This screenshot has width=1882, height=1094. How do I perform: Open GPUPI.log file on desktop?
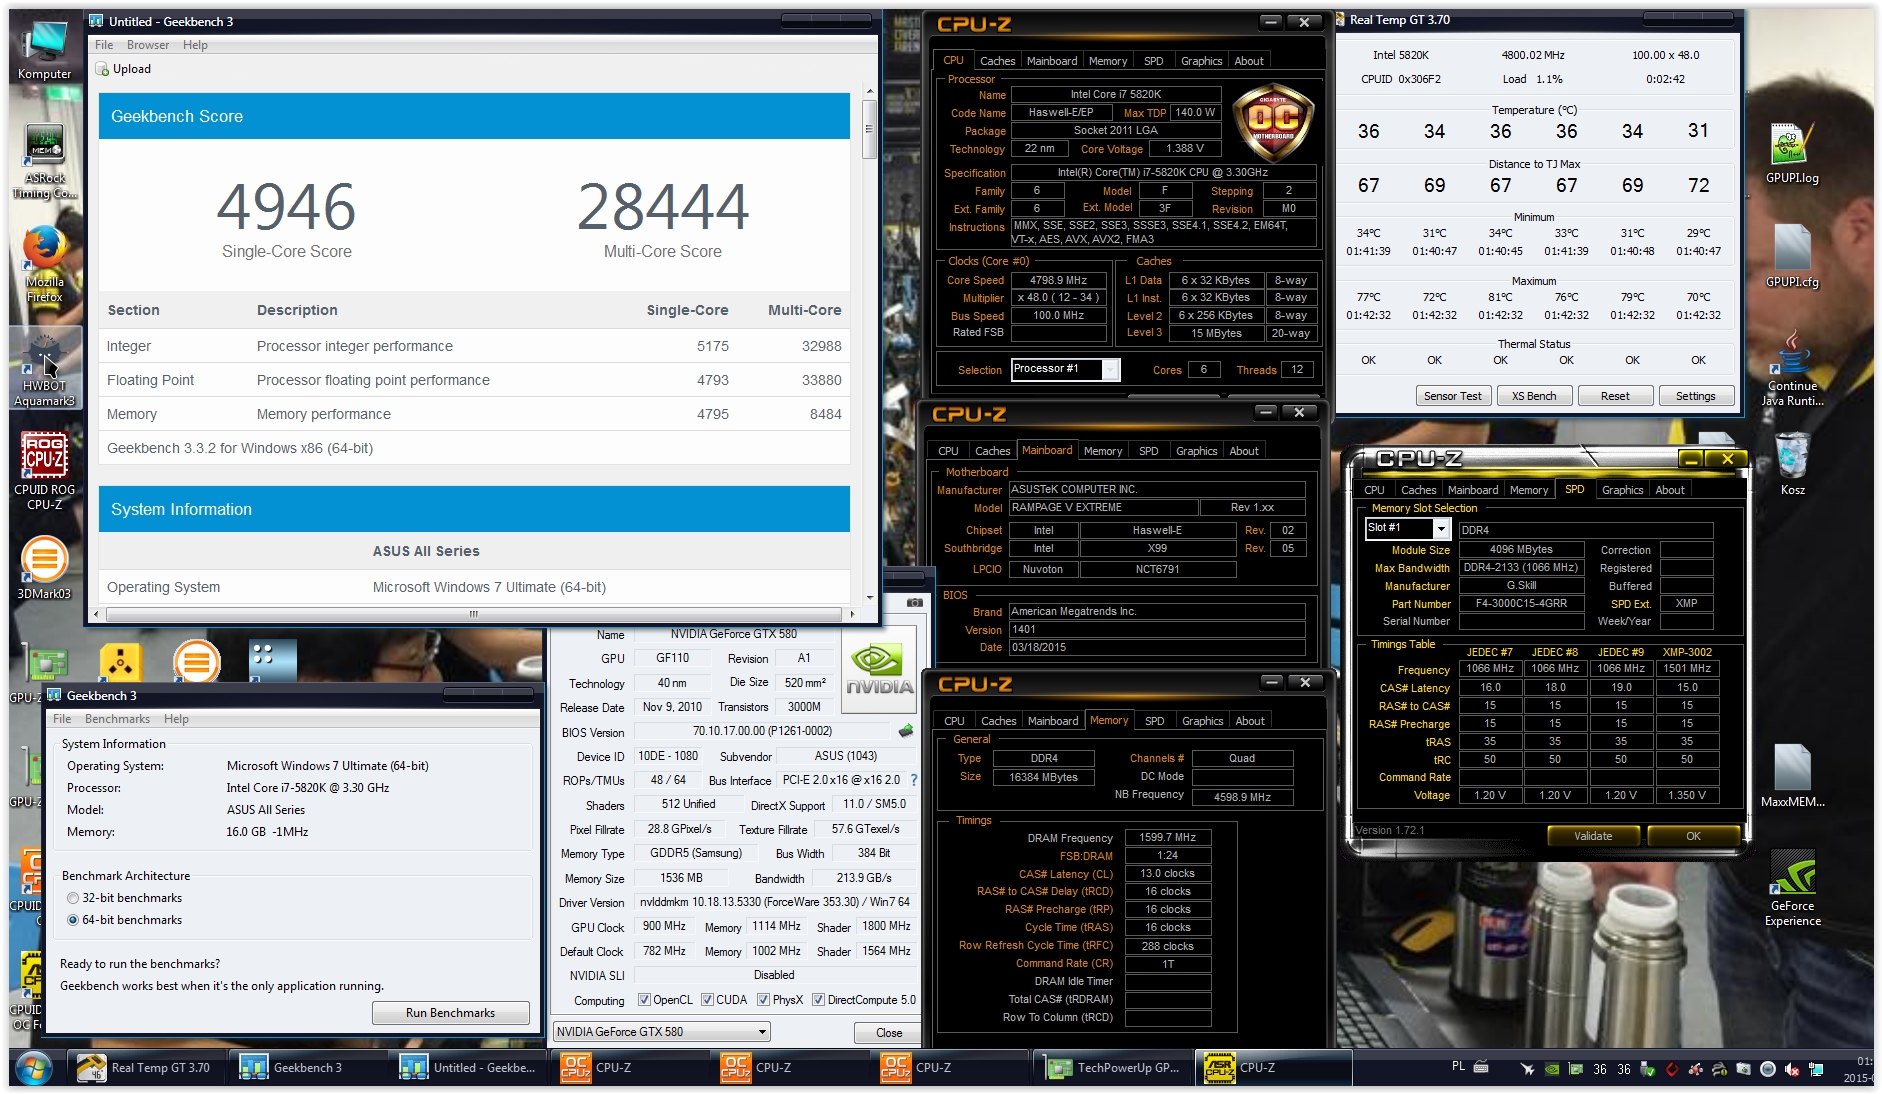pyautogui.click(x=1792, y=154)
